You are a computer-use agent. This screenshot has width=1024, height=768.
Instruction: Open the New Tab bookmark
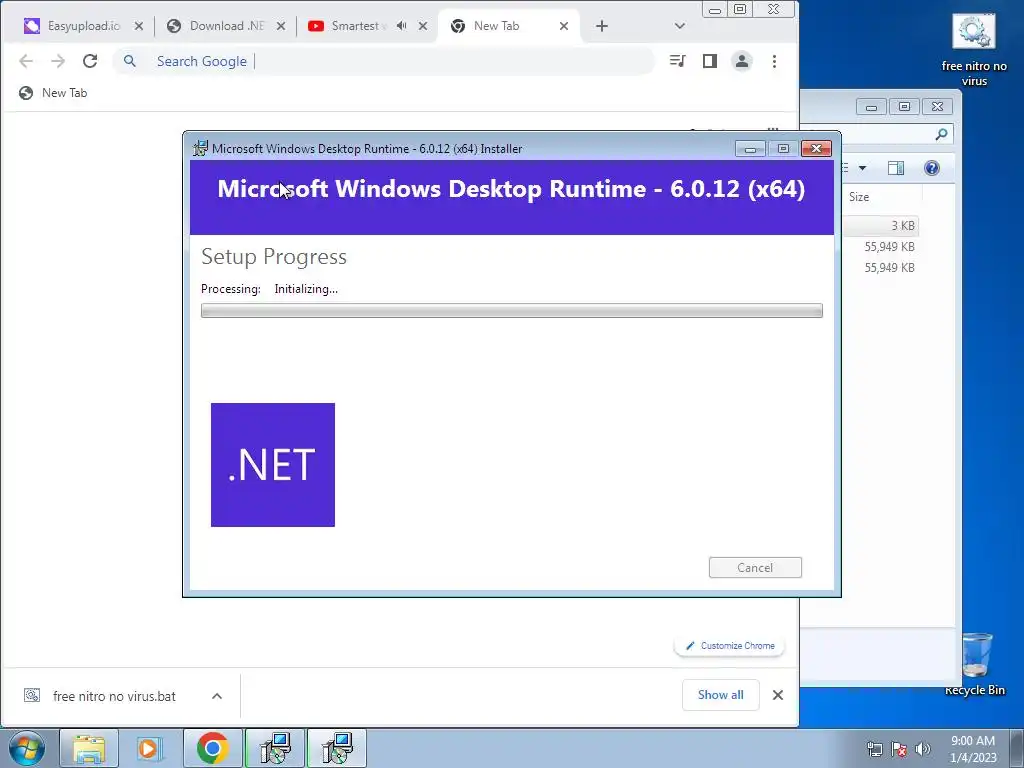click(53, 93)
